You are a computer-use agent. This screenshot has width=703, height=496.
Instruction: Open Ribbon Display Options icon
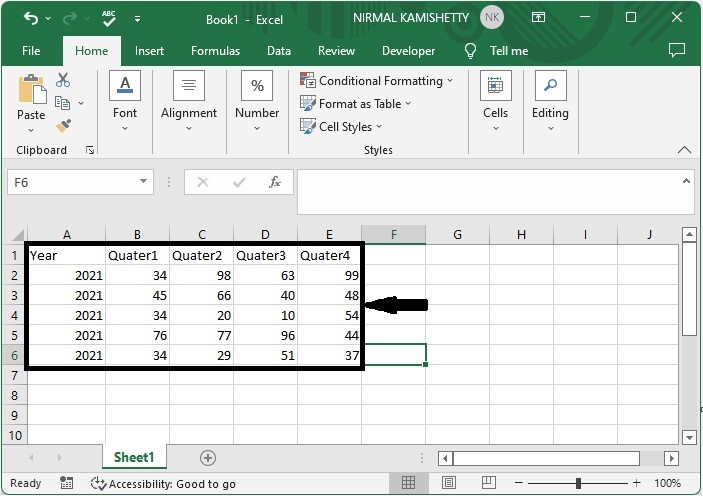point(538,17)
